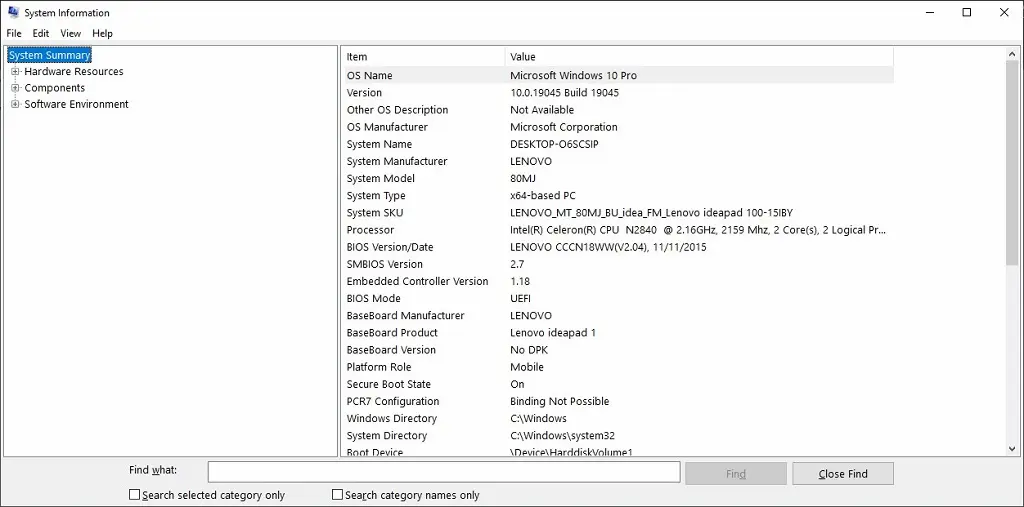Enable Search selected category only checkbox
Screen dimensions: 1024x507
[135, 495]
